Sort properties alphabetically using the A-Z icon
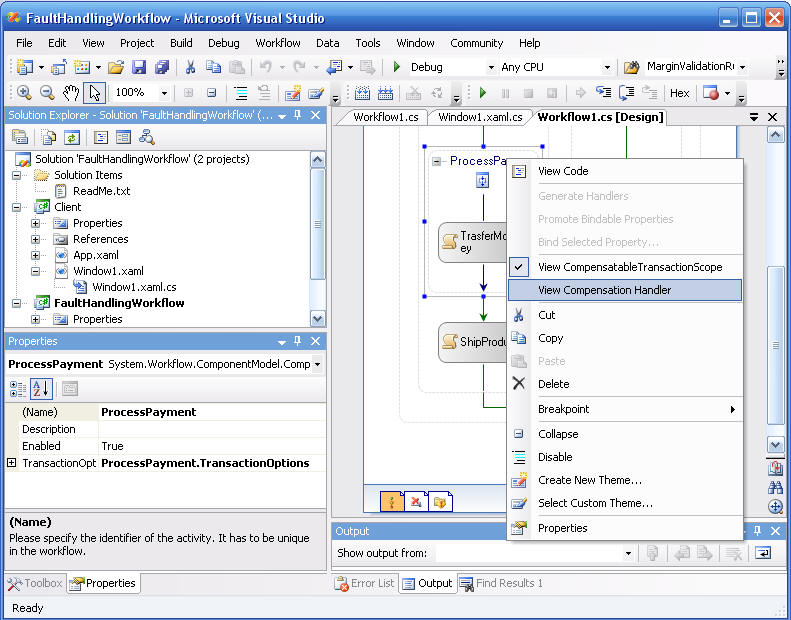Screen dimensions: 791x620 (x=41, y=388)
